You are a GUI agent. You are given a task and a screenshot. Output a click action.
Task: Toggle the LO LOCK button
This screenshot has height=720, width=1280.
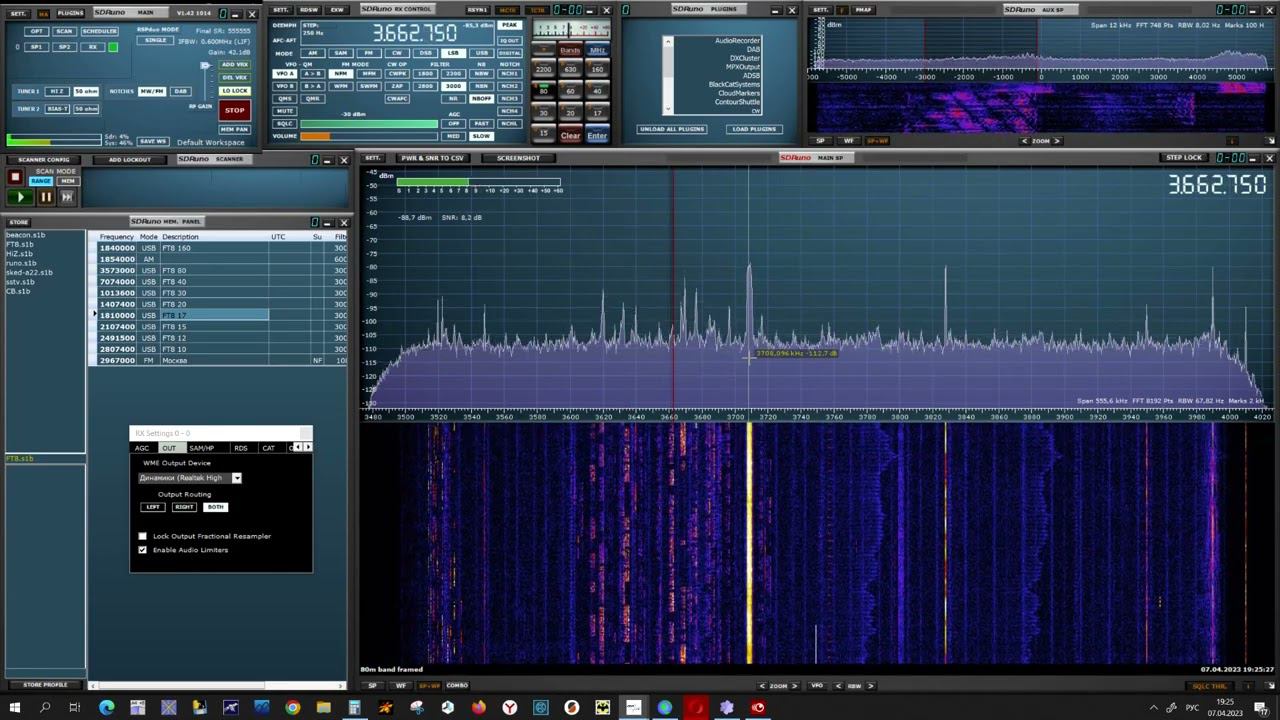click(234, 91)
